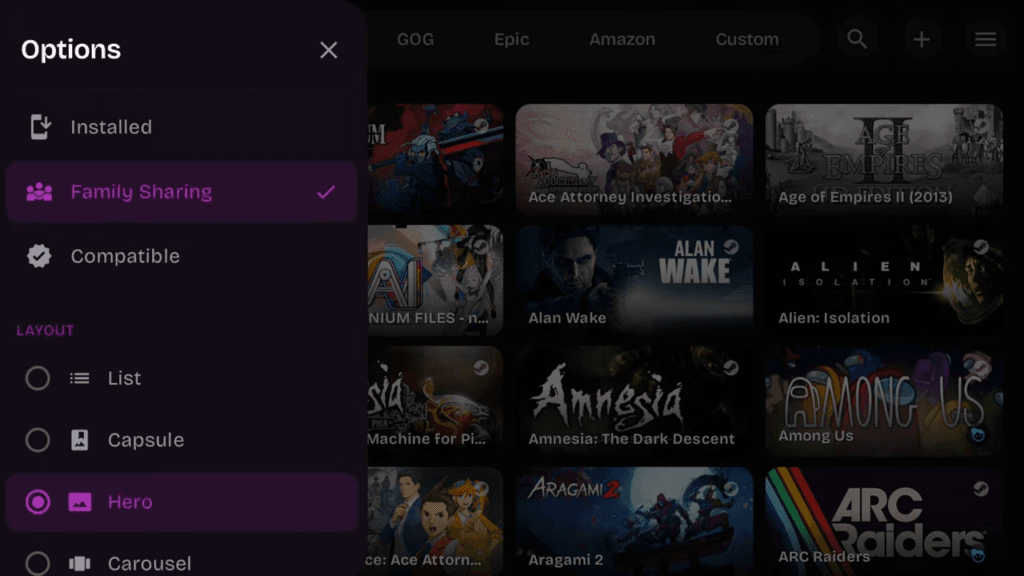The height and width of the screenshot is (576, 1024).
Task: Open the Aragami 2 game card
Action: [x=634, y=522]
